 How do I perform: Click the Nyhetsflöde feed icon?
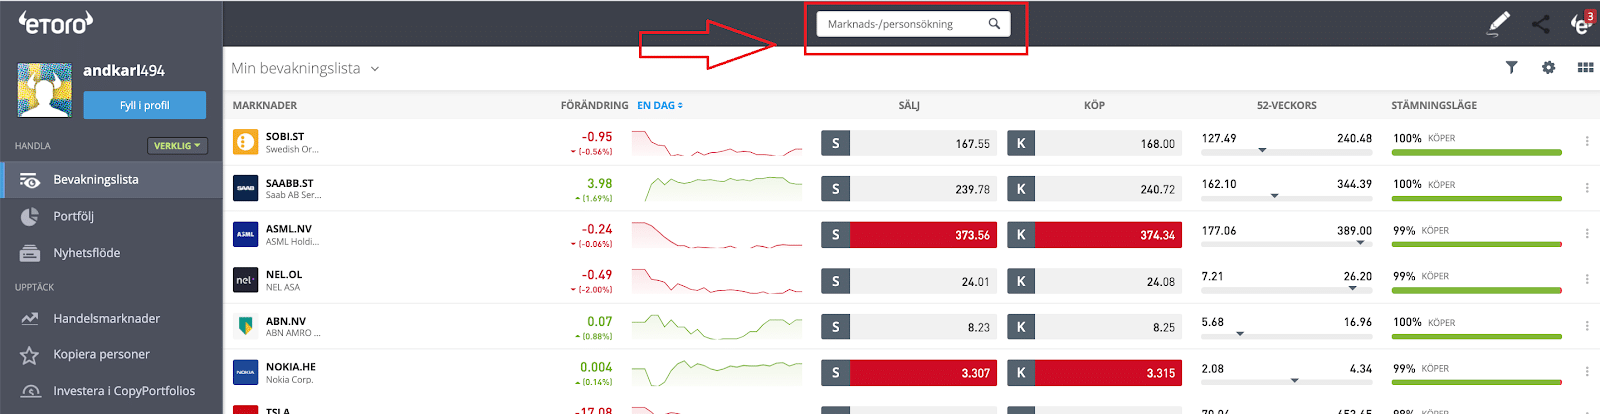(30, 253)
